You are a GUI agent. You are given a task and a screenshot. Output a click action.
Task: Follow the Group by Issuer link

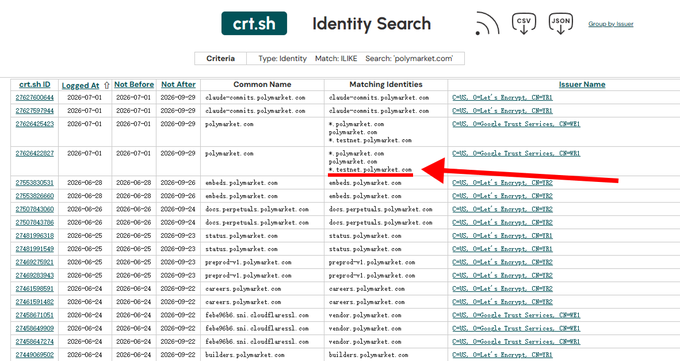(x=611, y=24)
